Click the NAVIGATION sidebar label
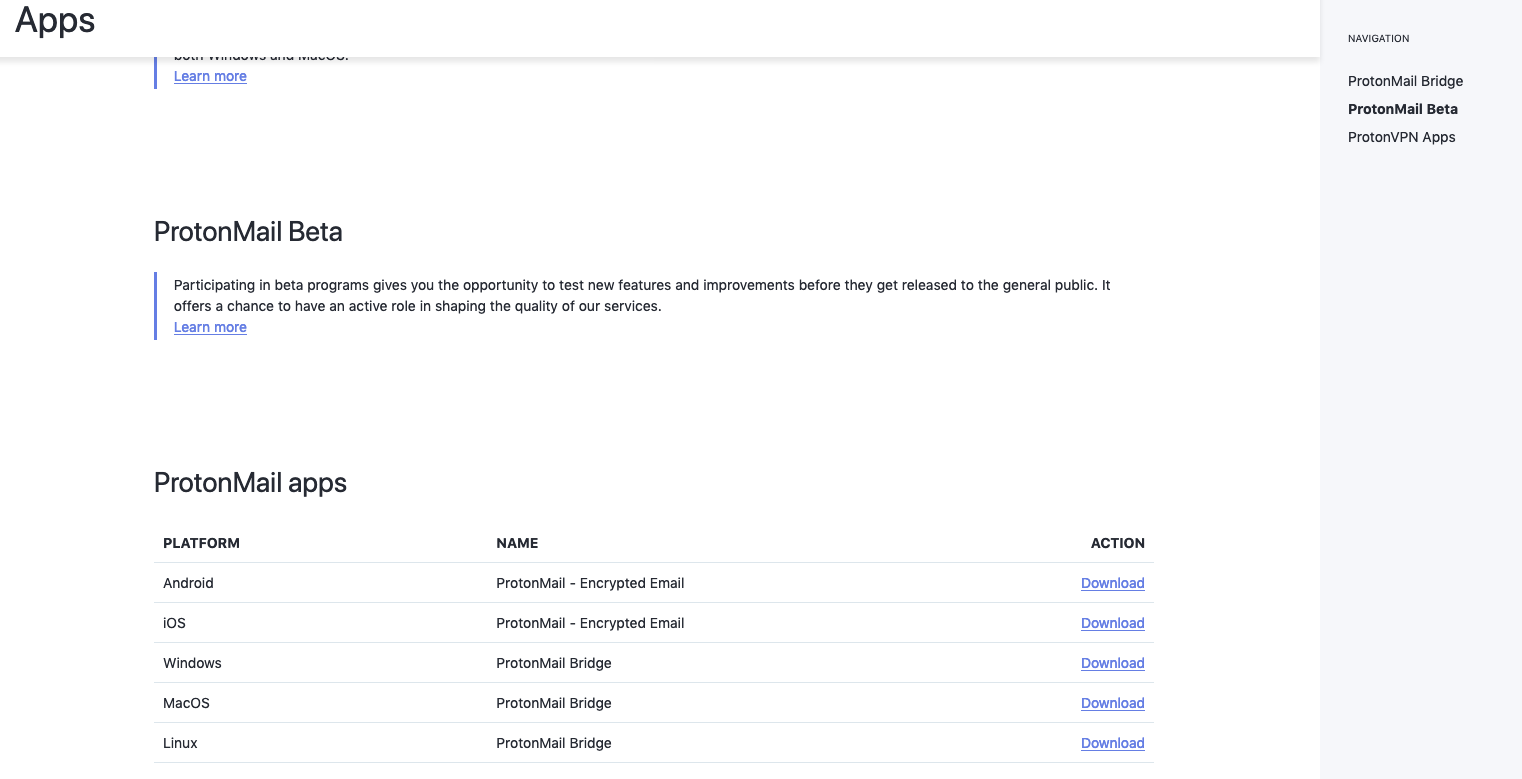 pyautogui.click(x=1378, y=38)
